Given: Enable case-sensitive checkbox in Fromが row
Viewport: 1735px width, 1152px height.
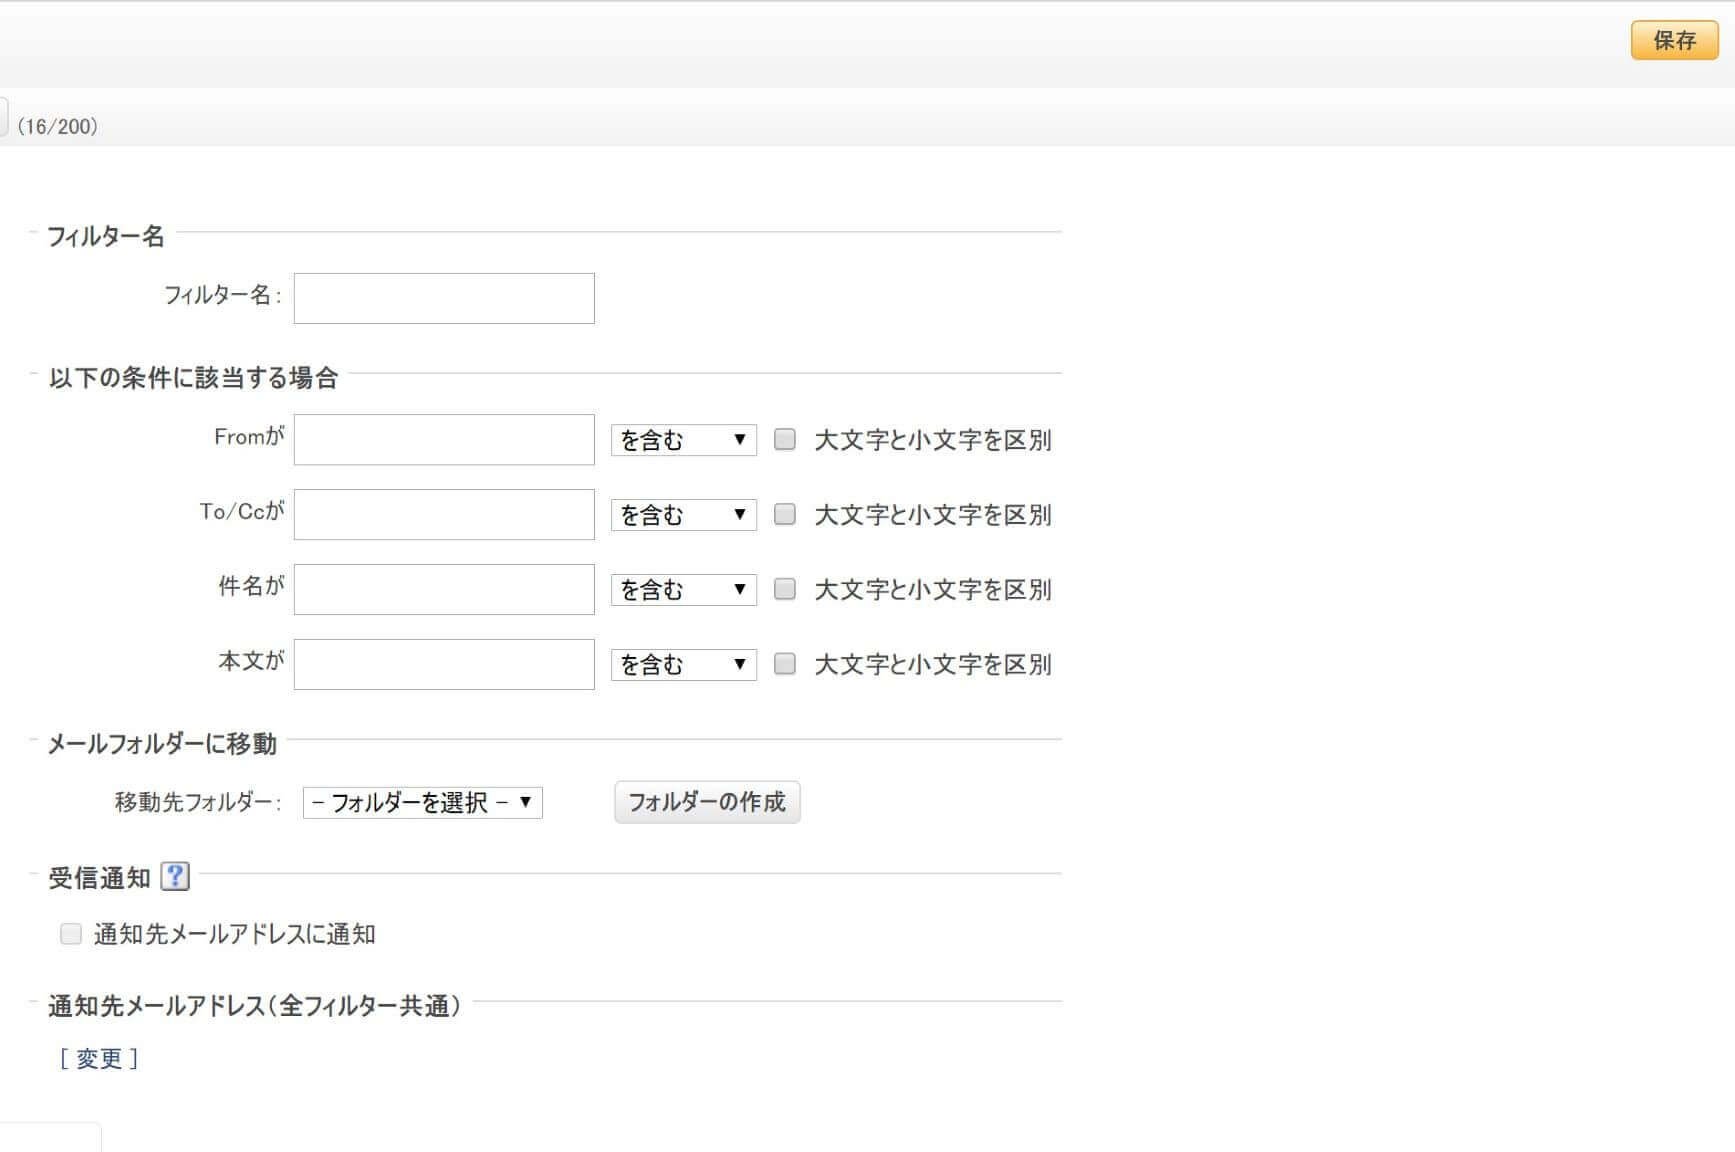Looking at the screenshot, I should [x=785, y=439].
